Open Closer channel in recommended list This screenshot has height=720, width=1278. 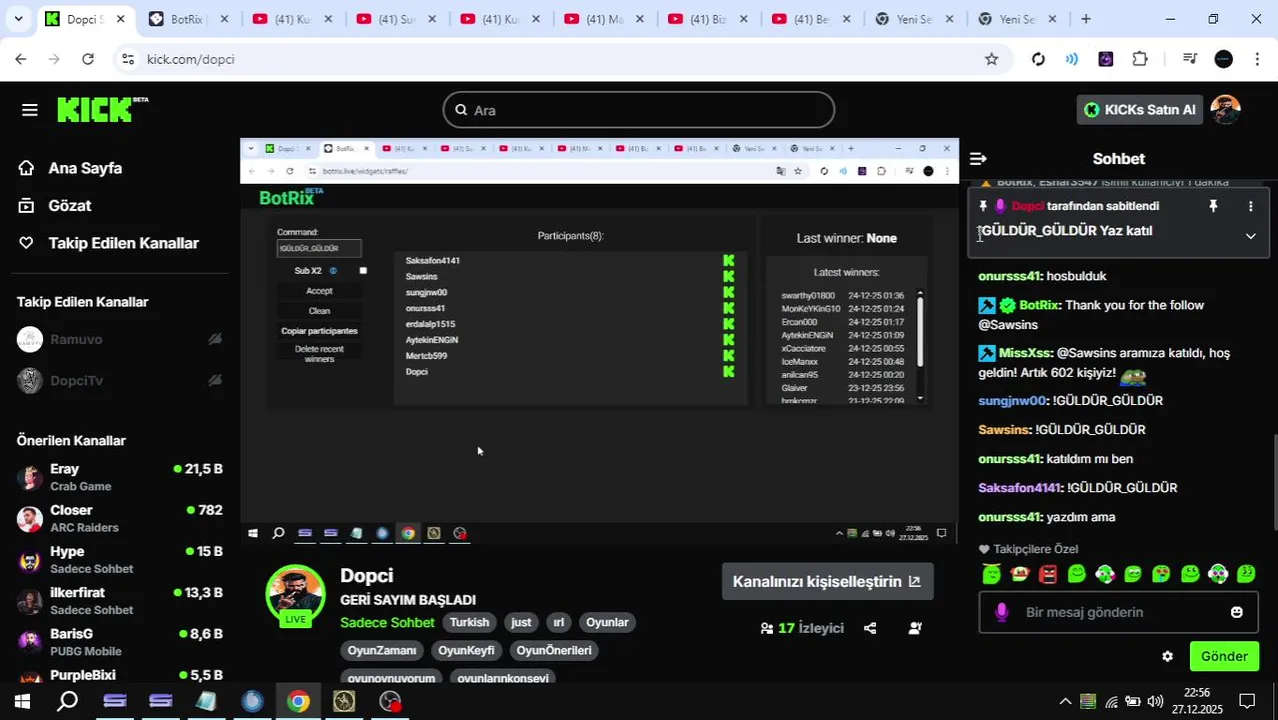(120, 518)
